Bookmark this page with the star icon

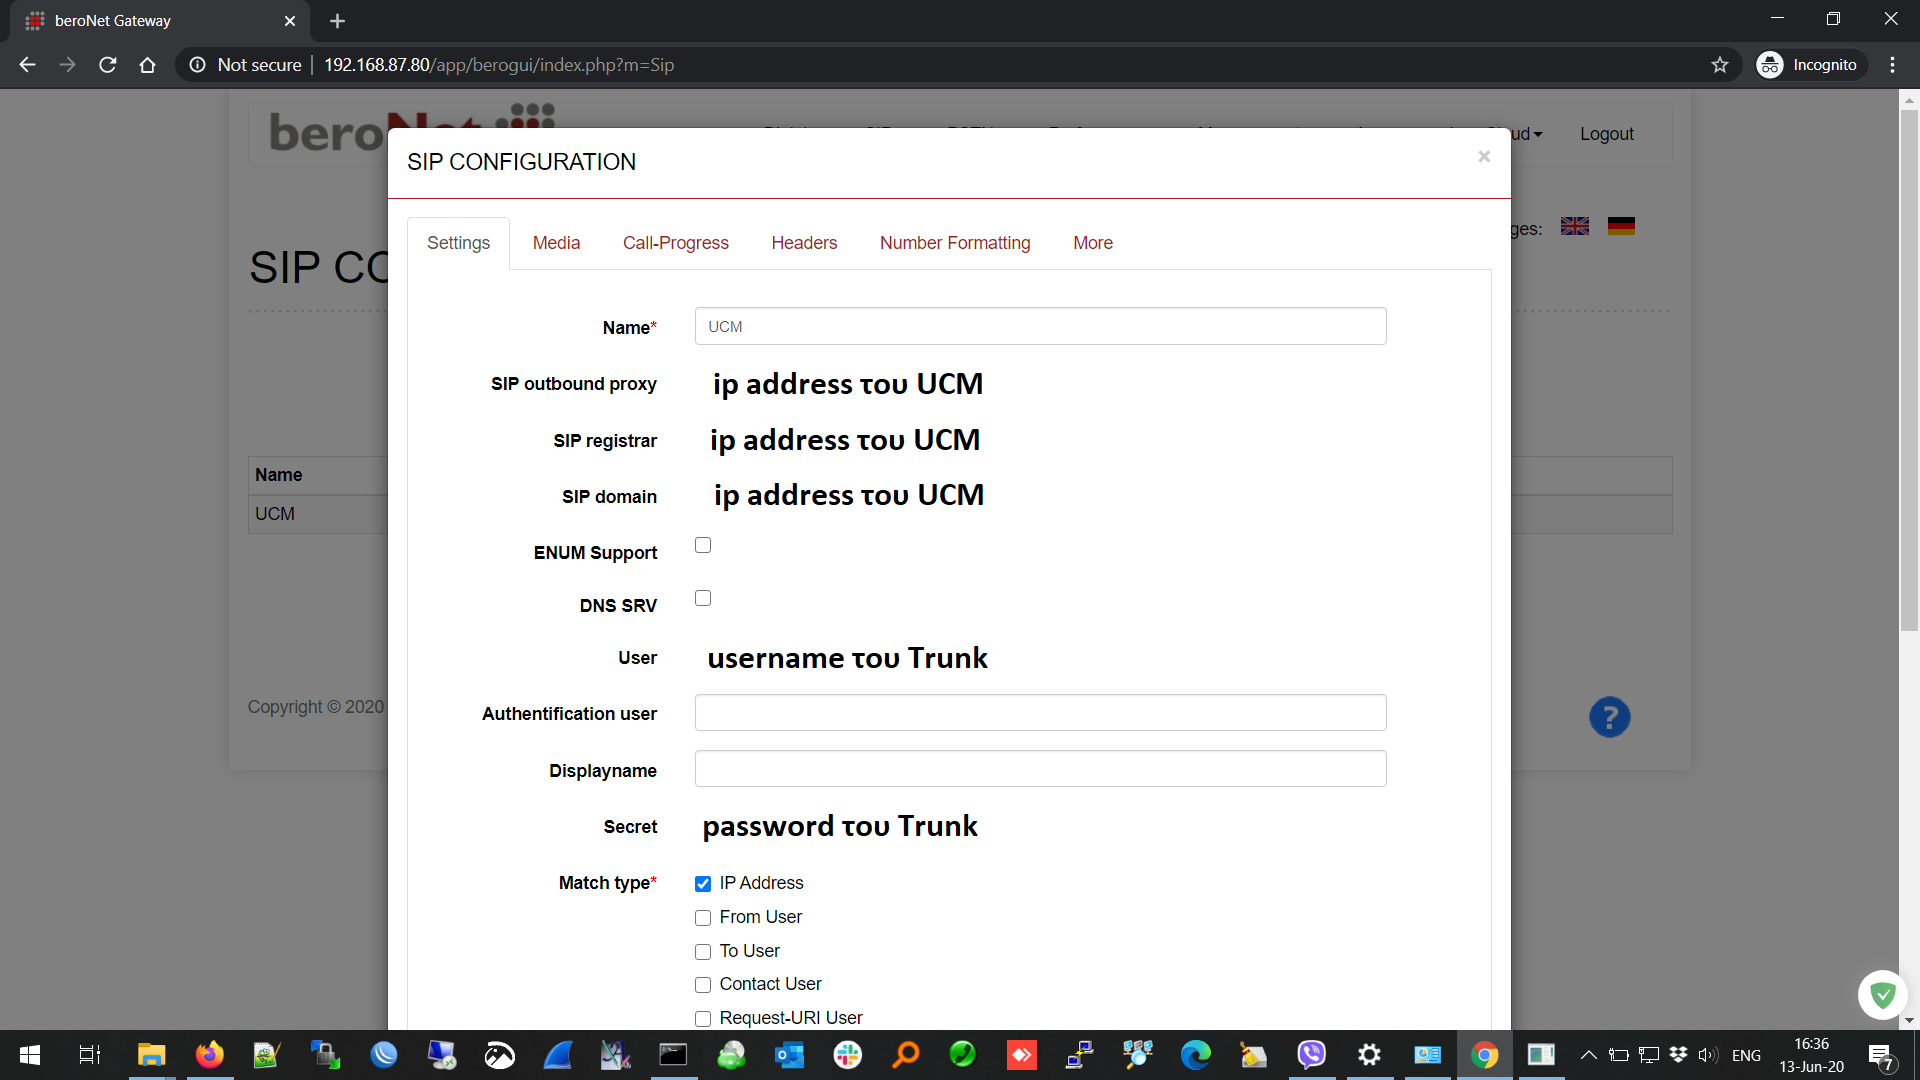pos(1720,65)
